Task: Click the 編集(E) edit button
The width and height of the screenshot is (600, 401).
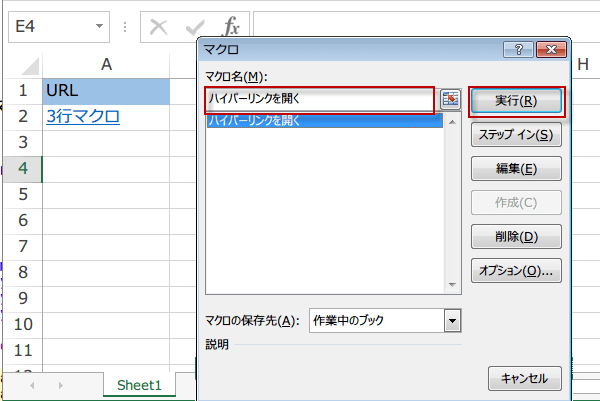Action: coord(516,168)
